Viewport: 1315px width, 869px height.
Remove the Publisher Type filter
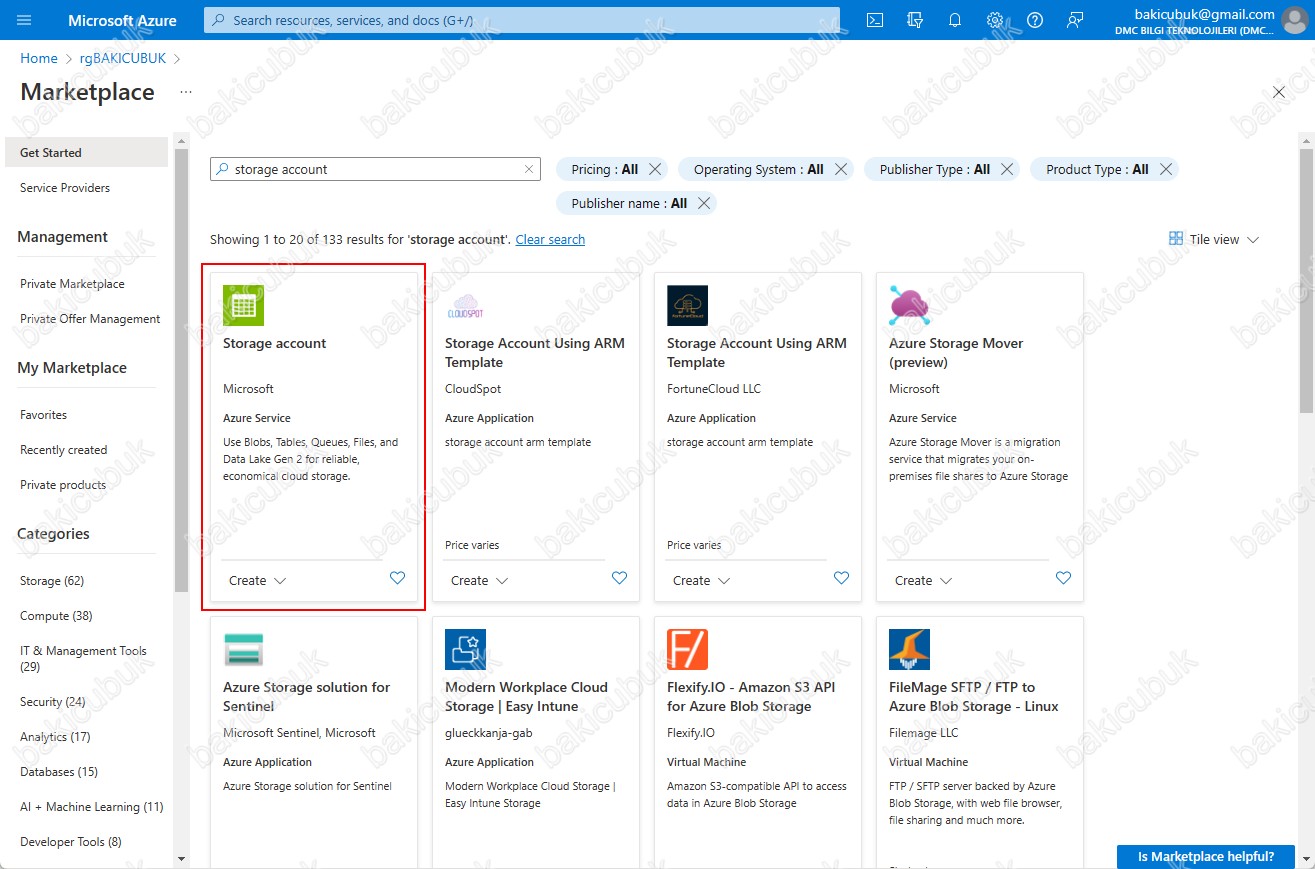1007,169
